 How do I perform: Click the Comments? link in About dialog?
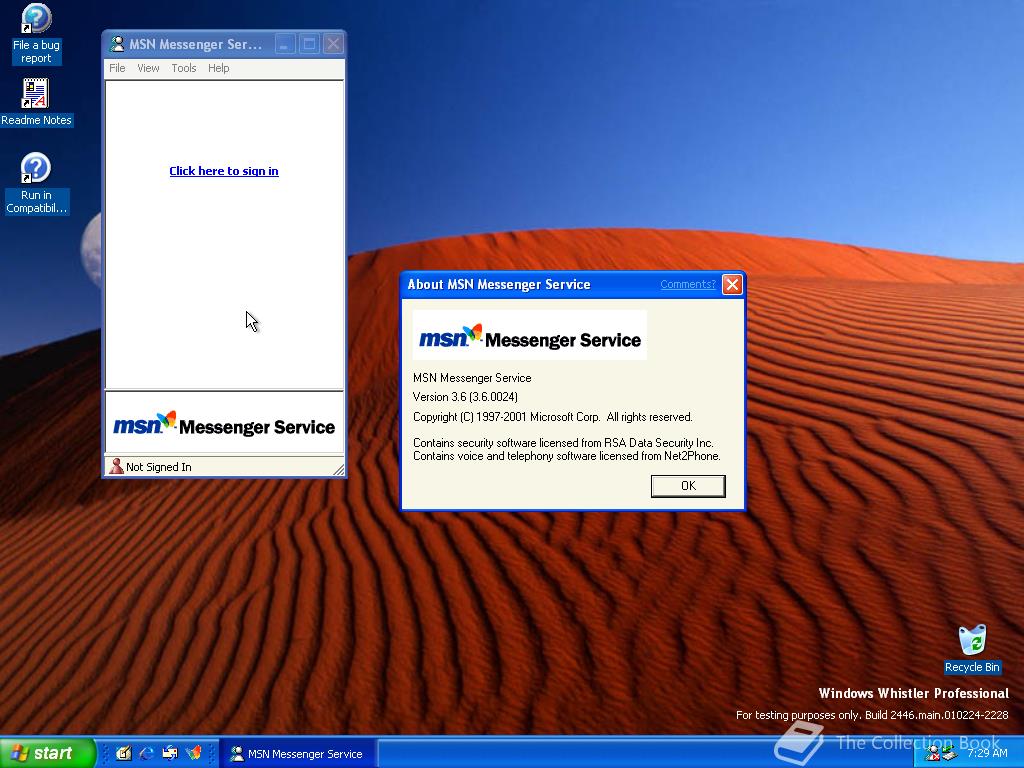[x=688, y=284]
